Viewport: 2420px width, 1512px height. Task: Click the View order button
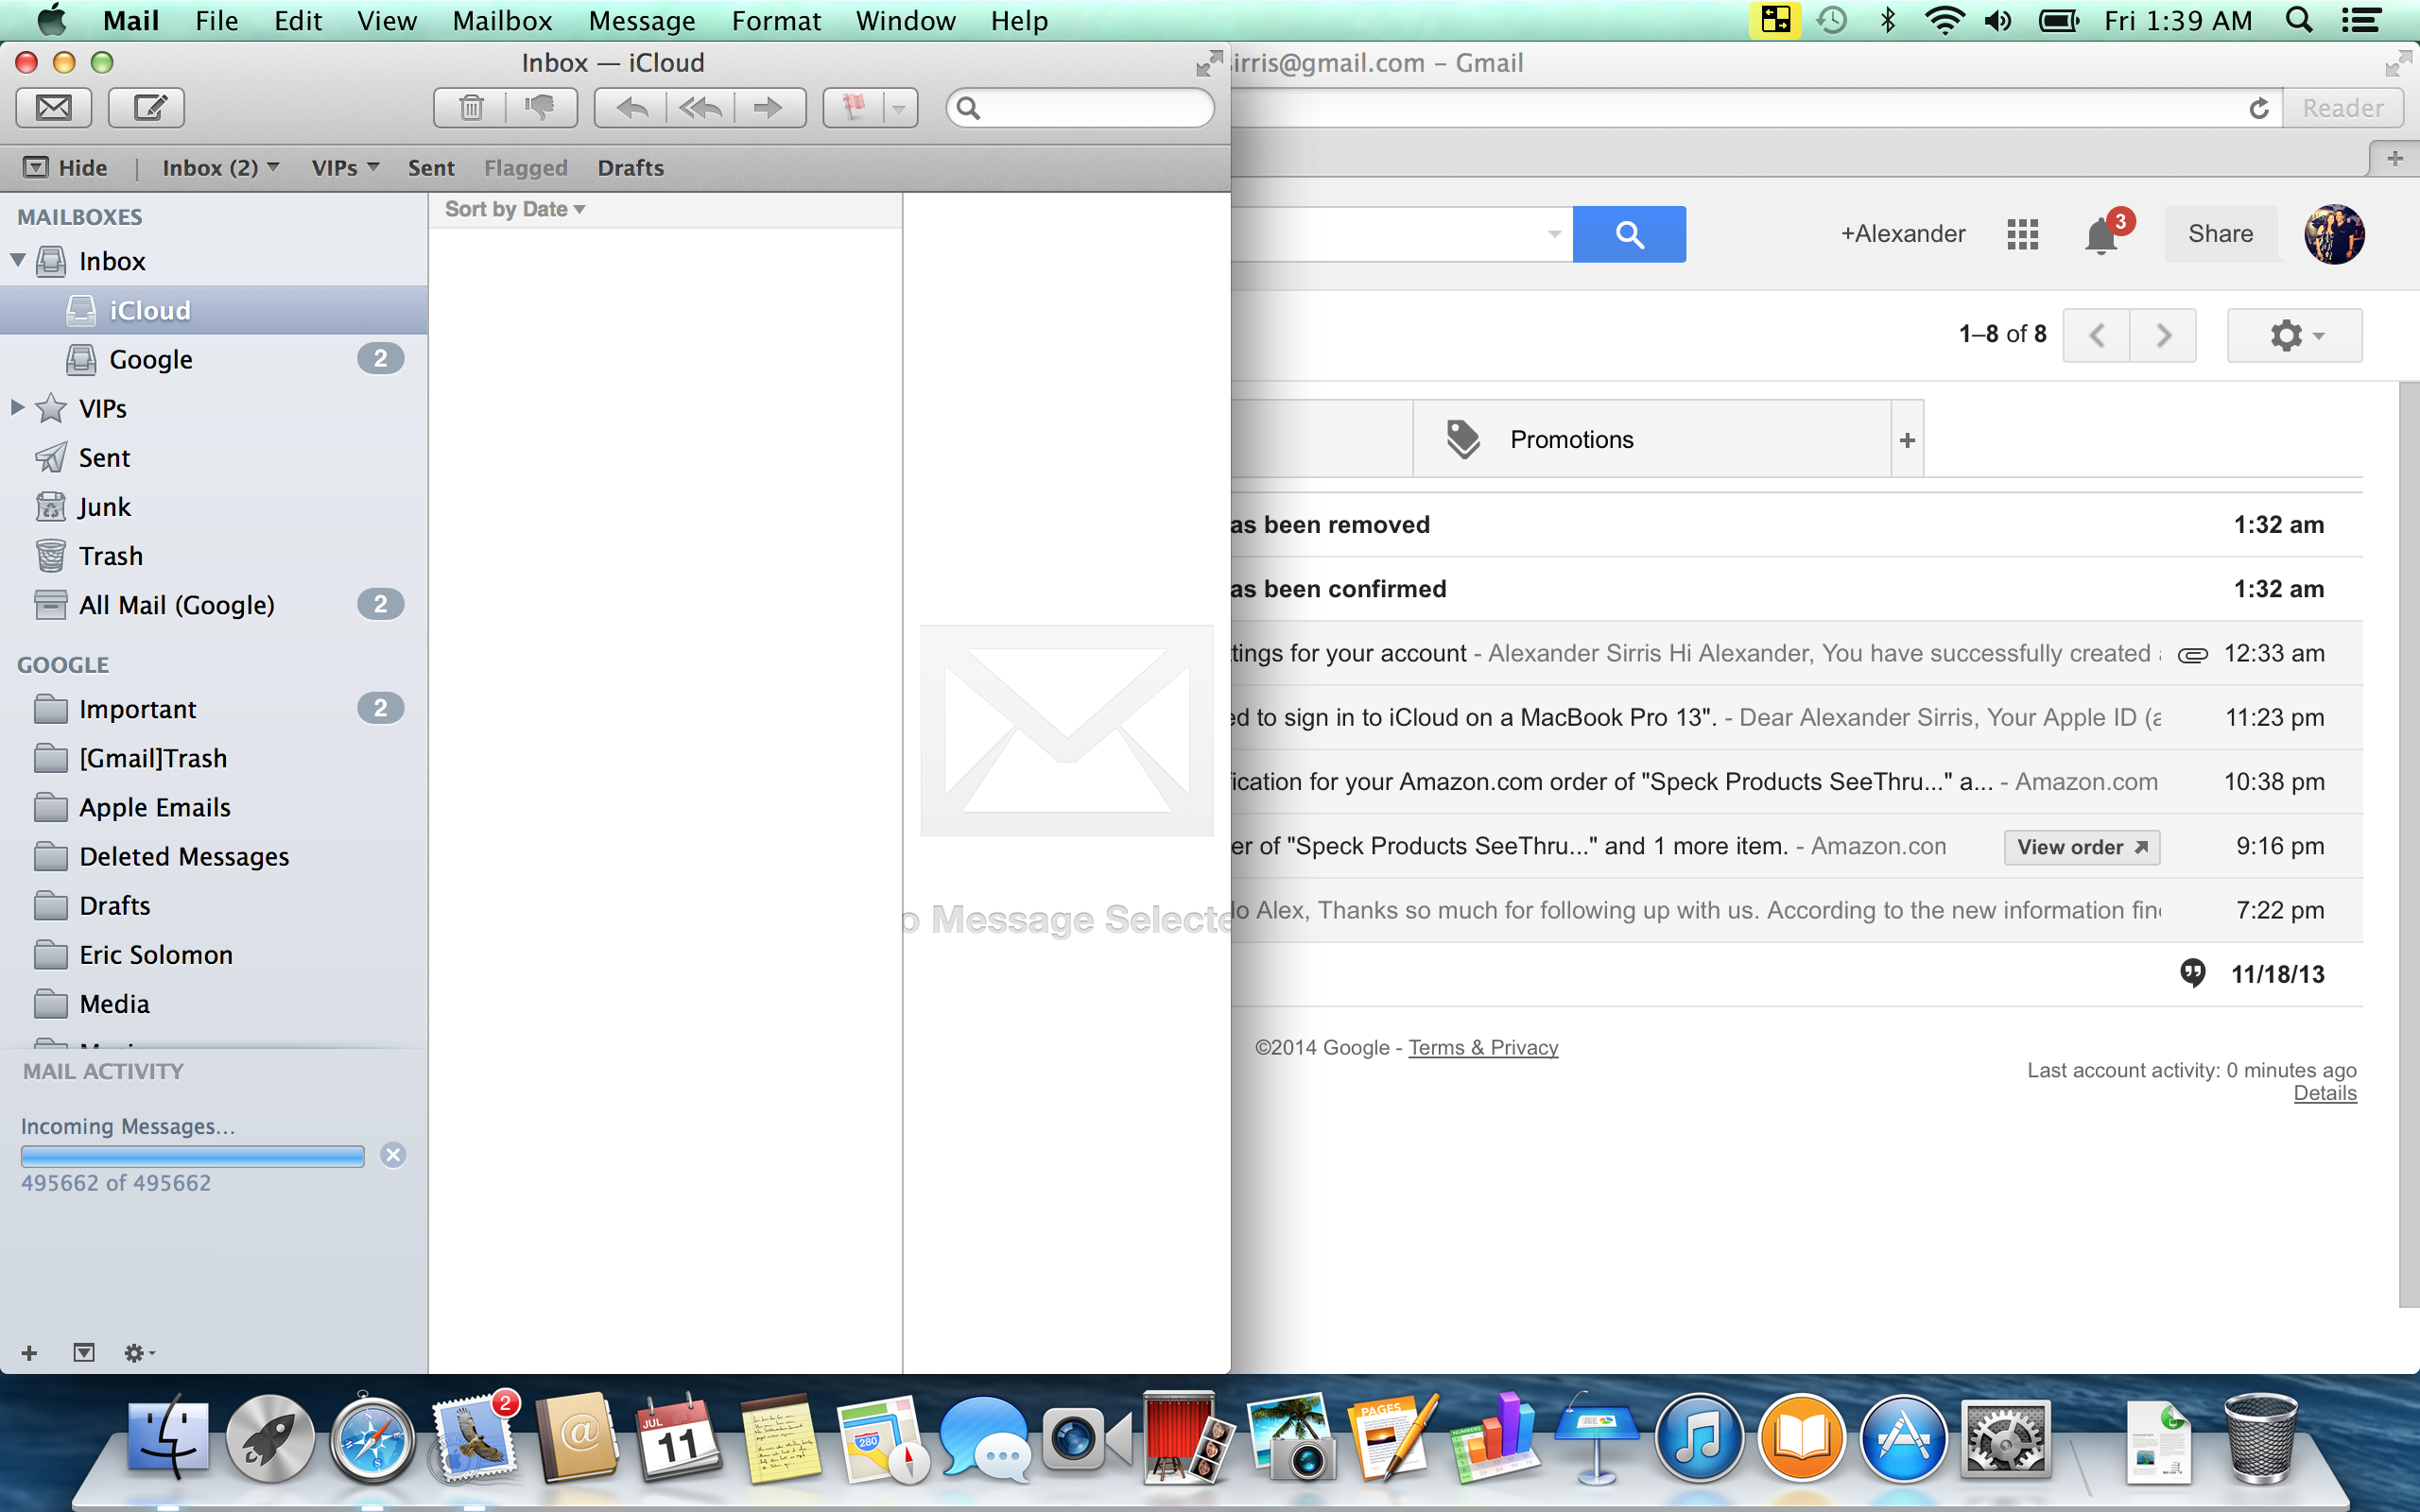point(2080,847)
